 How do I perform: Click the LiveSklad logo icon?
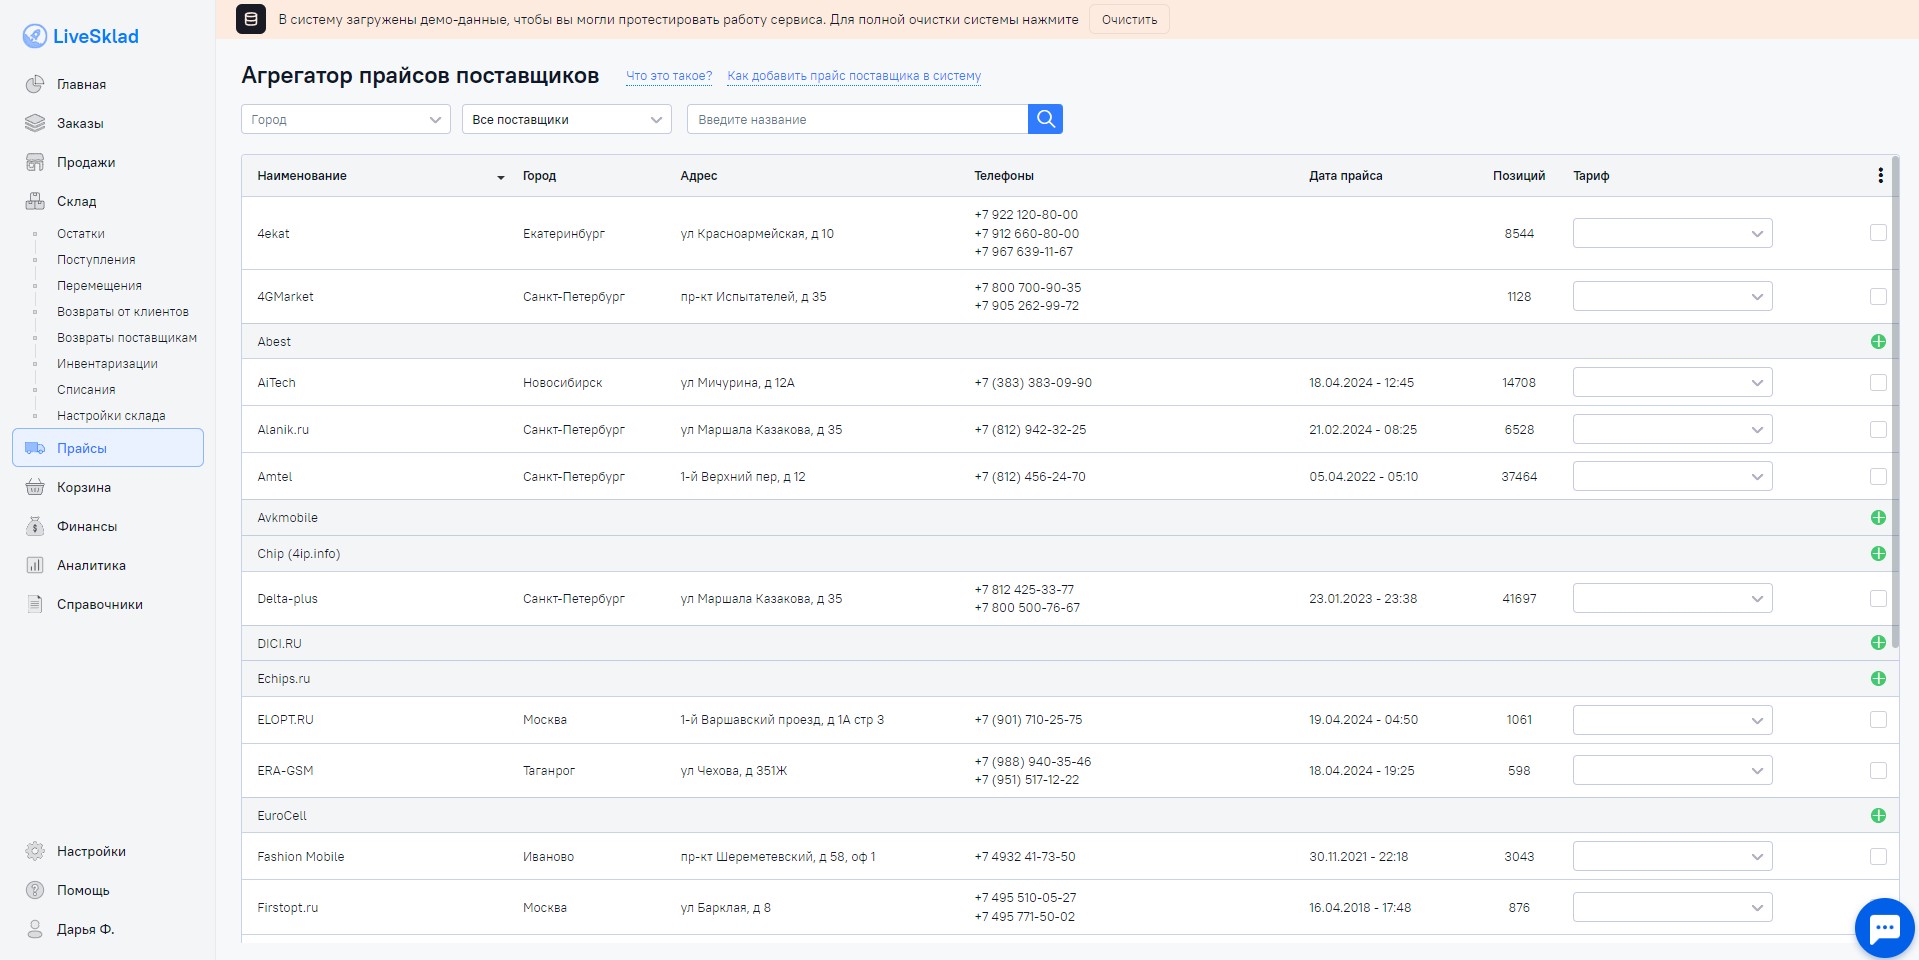[34, 36]
